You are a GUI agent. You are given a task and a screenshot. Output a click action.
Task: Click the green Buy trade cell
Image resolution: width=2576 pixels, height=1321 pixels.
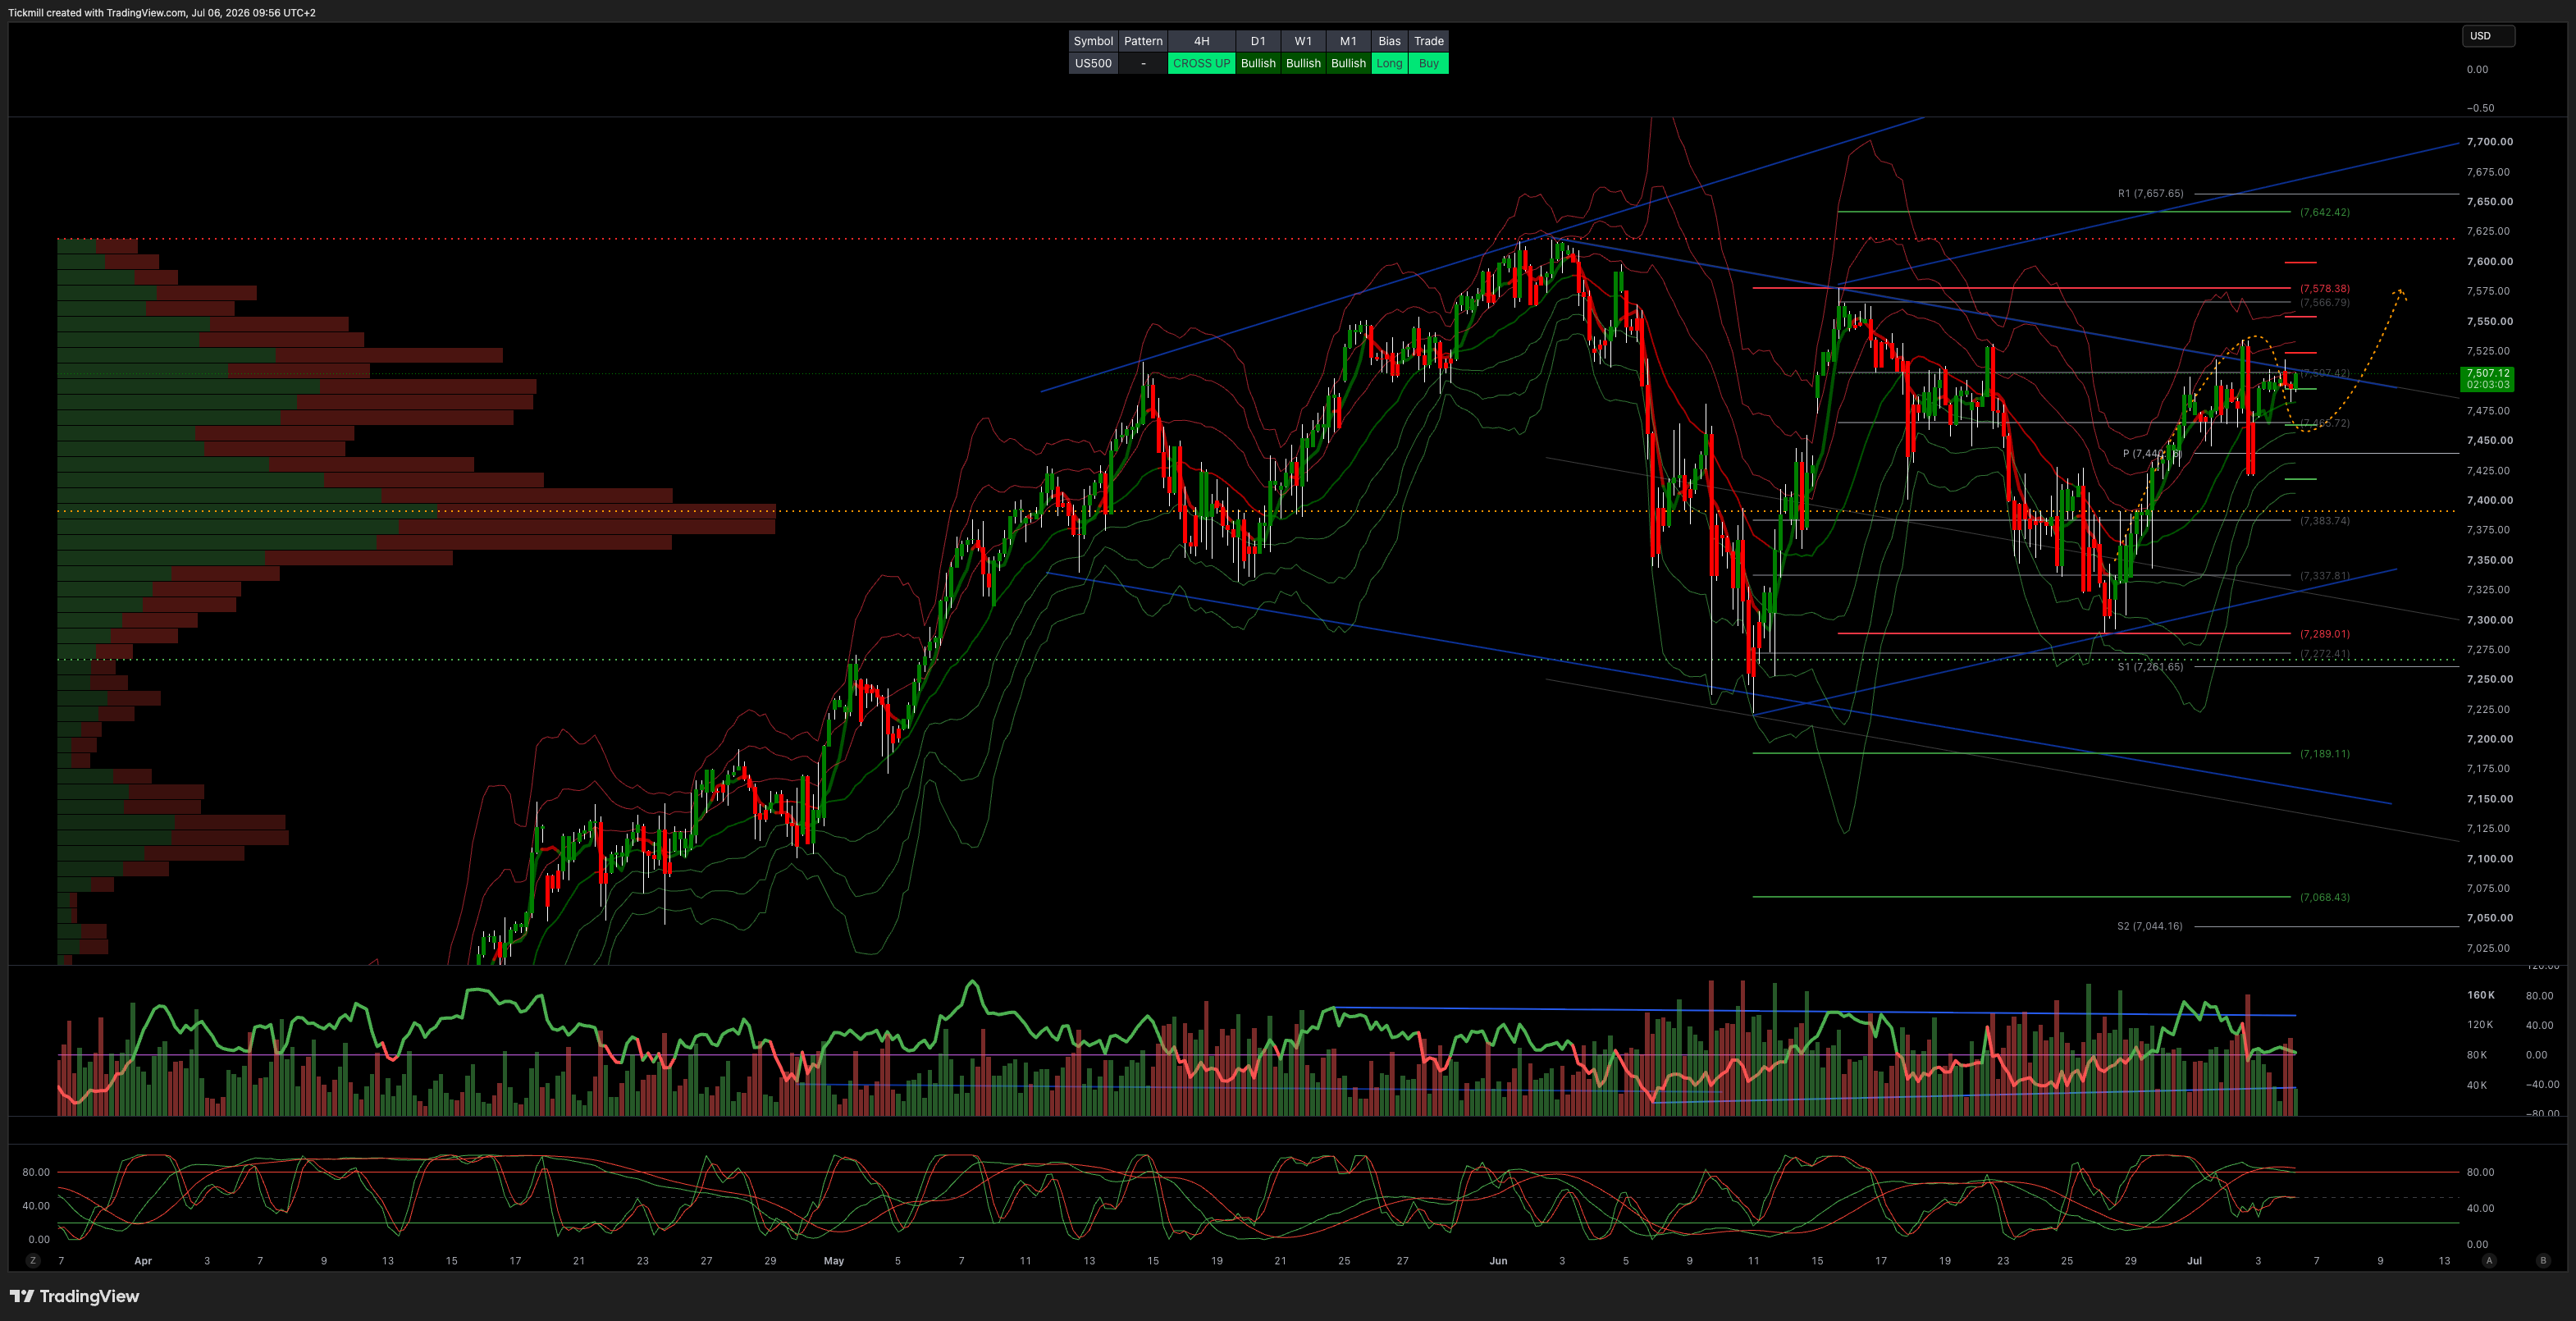[1428, 63]
